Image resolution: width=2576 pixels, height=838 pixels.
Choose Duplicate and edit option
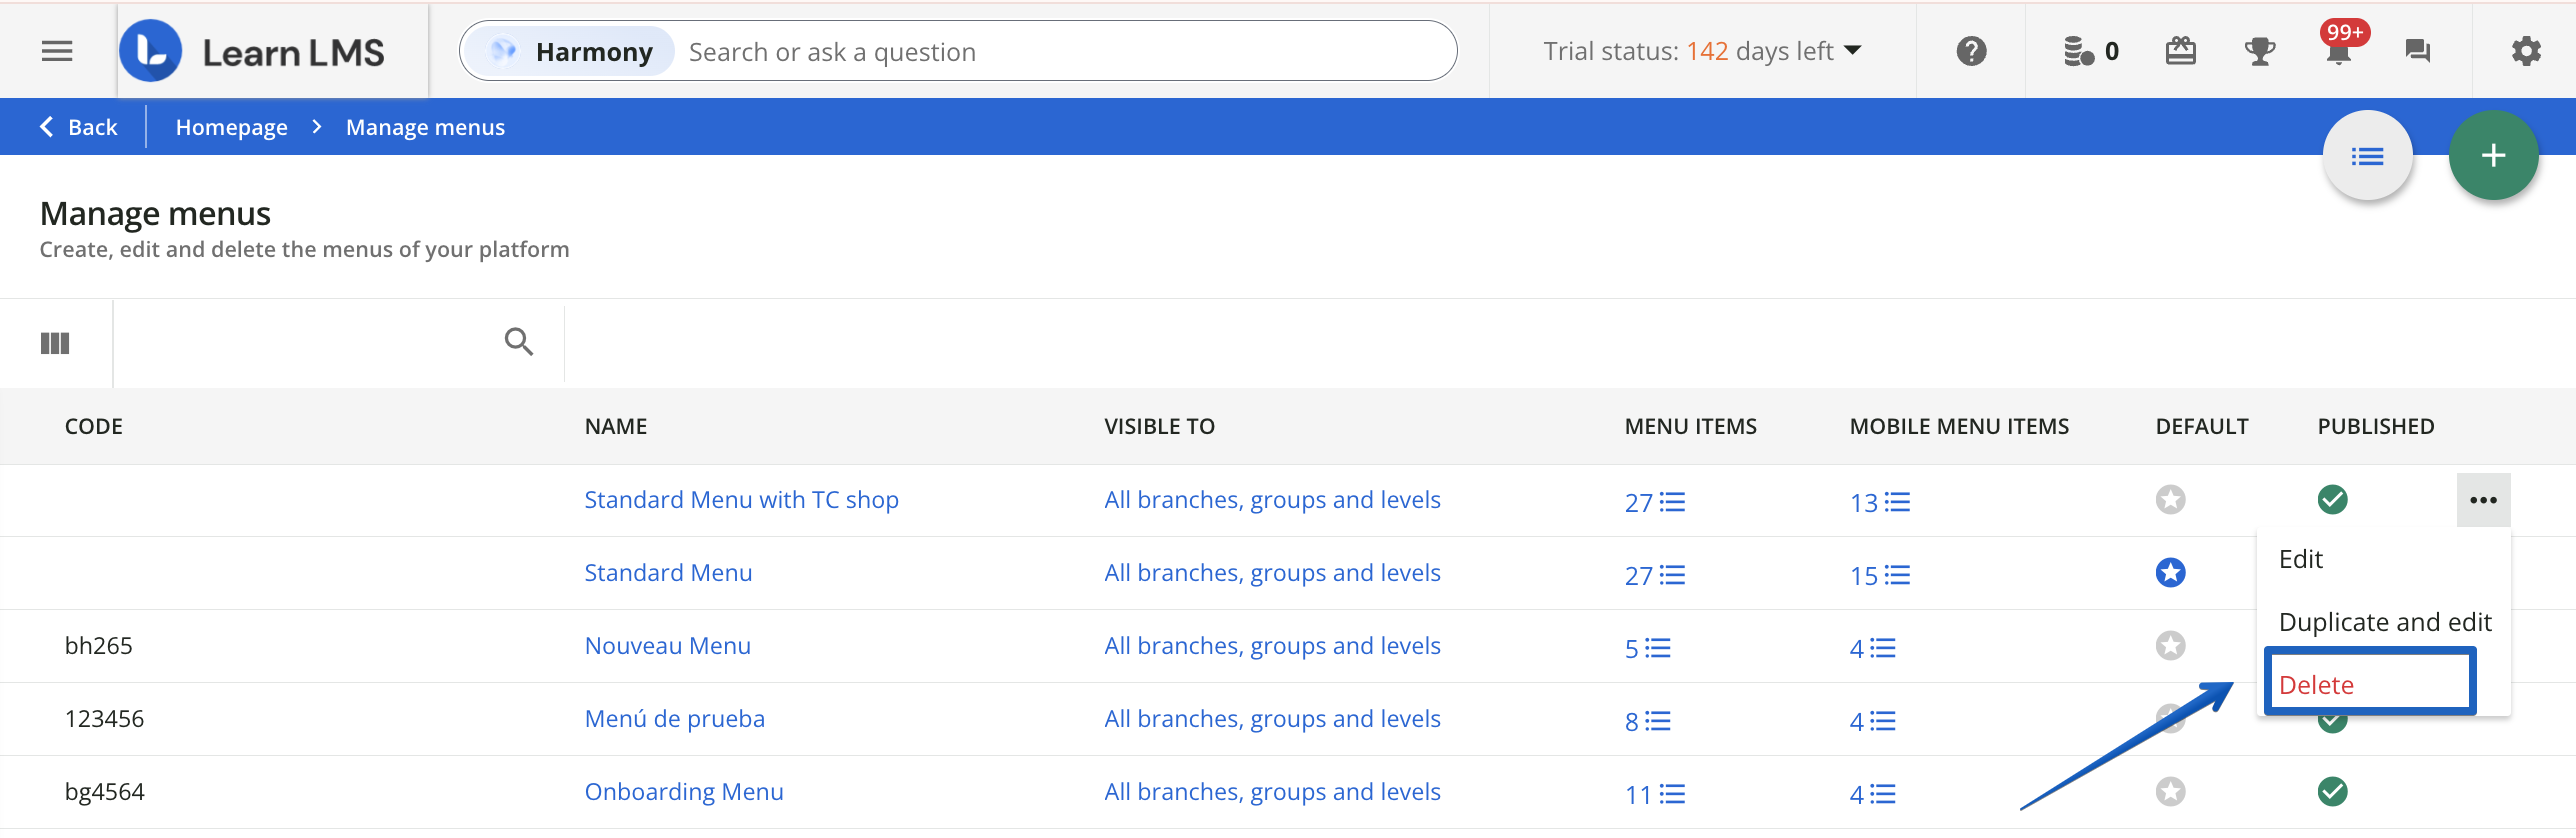(x=2384, y=622)
